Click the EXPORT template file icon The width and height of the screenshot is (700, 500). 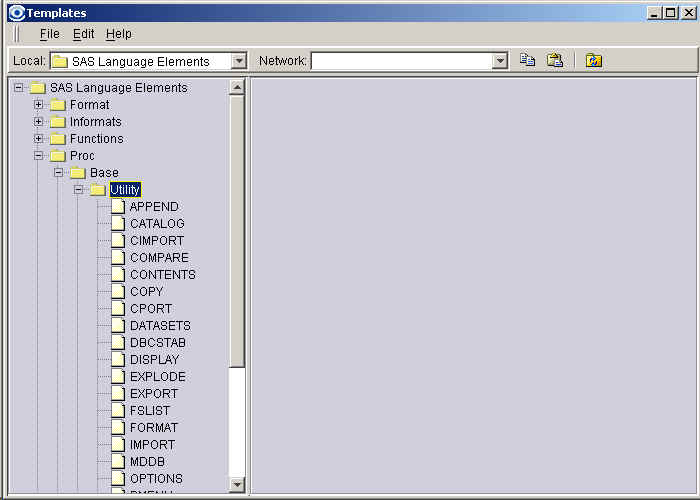[x=118, y=393]
